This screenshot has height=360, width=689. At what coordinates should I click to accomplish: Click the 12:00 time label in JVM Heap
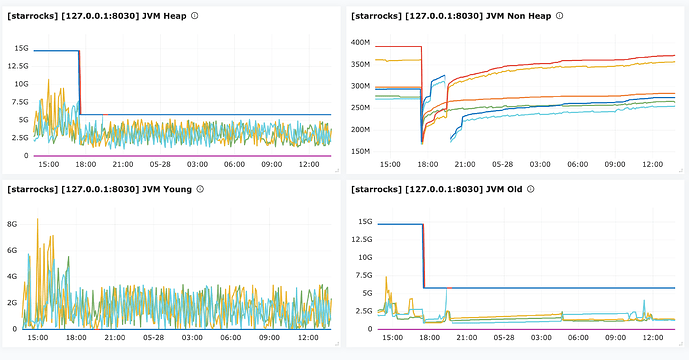pos(309,164)
